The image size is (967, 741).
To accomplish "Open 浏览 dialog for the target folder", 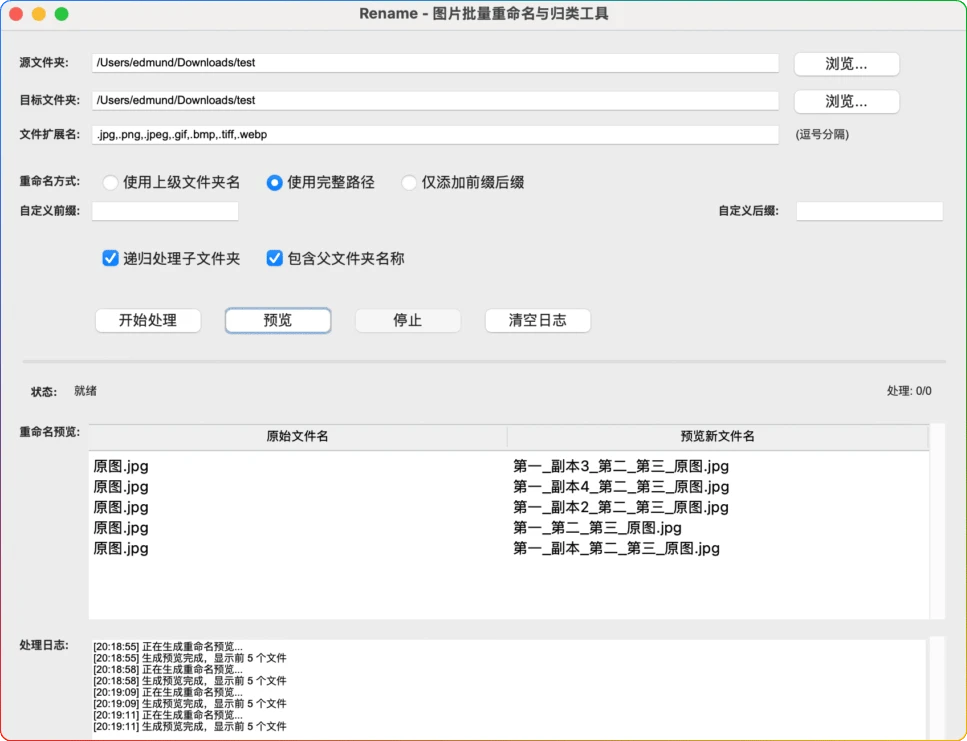I will [x=846, y=101].
